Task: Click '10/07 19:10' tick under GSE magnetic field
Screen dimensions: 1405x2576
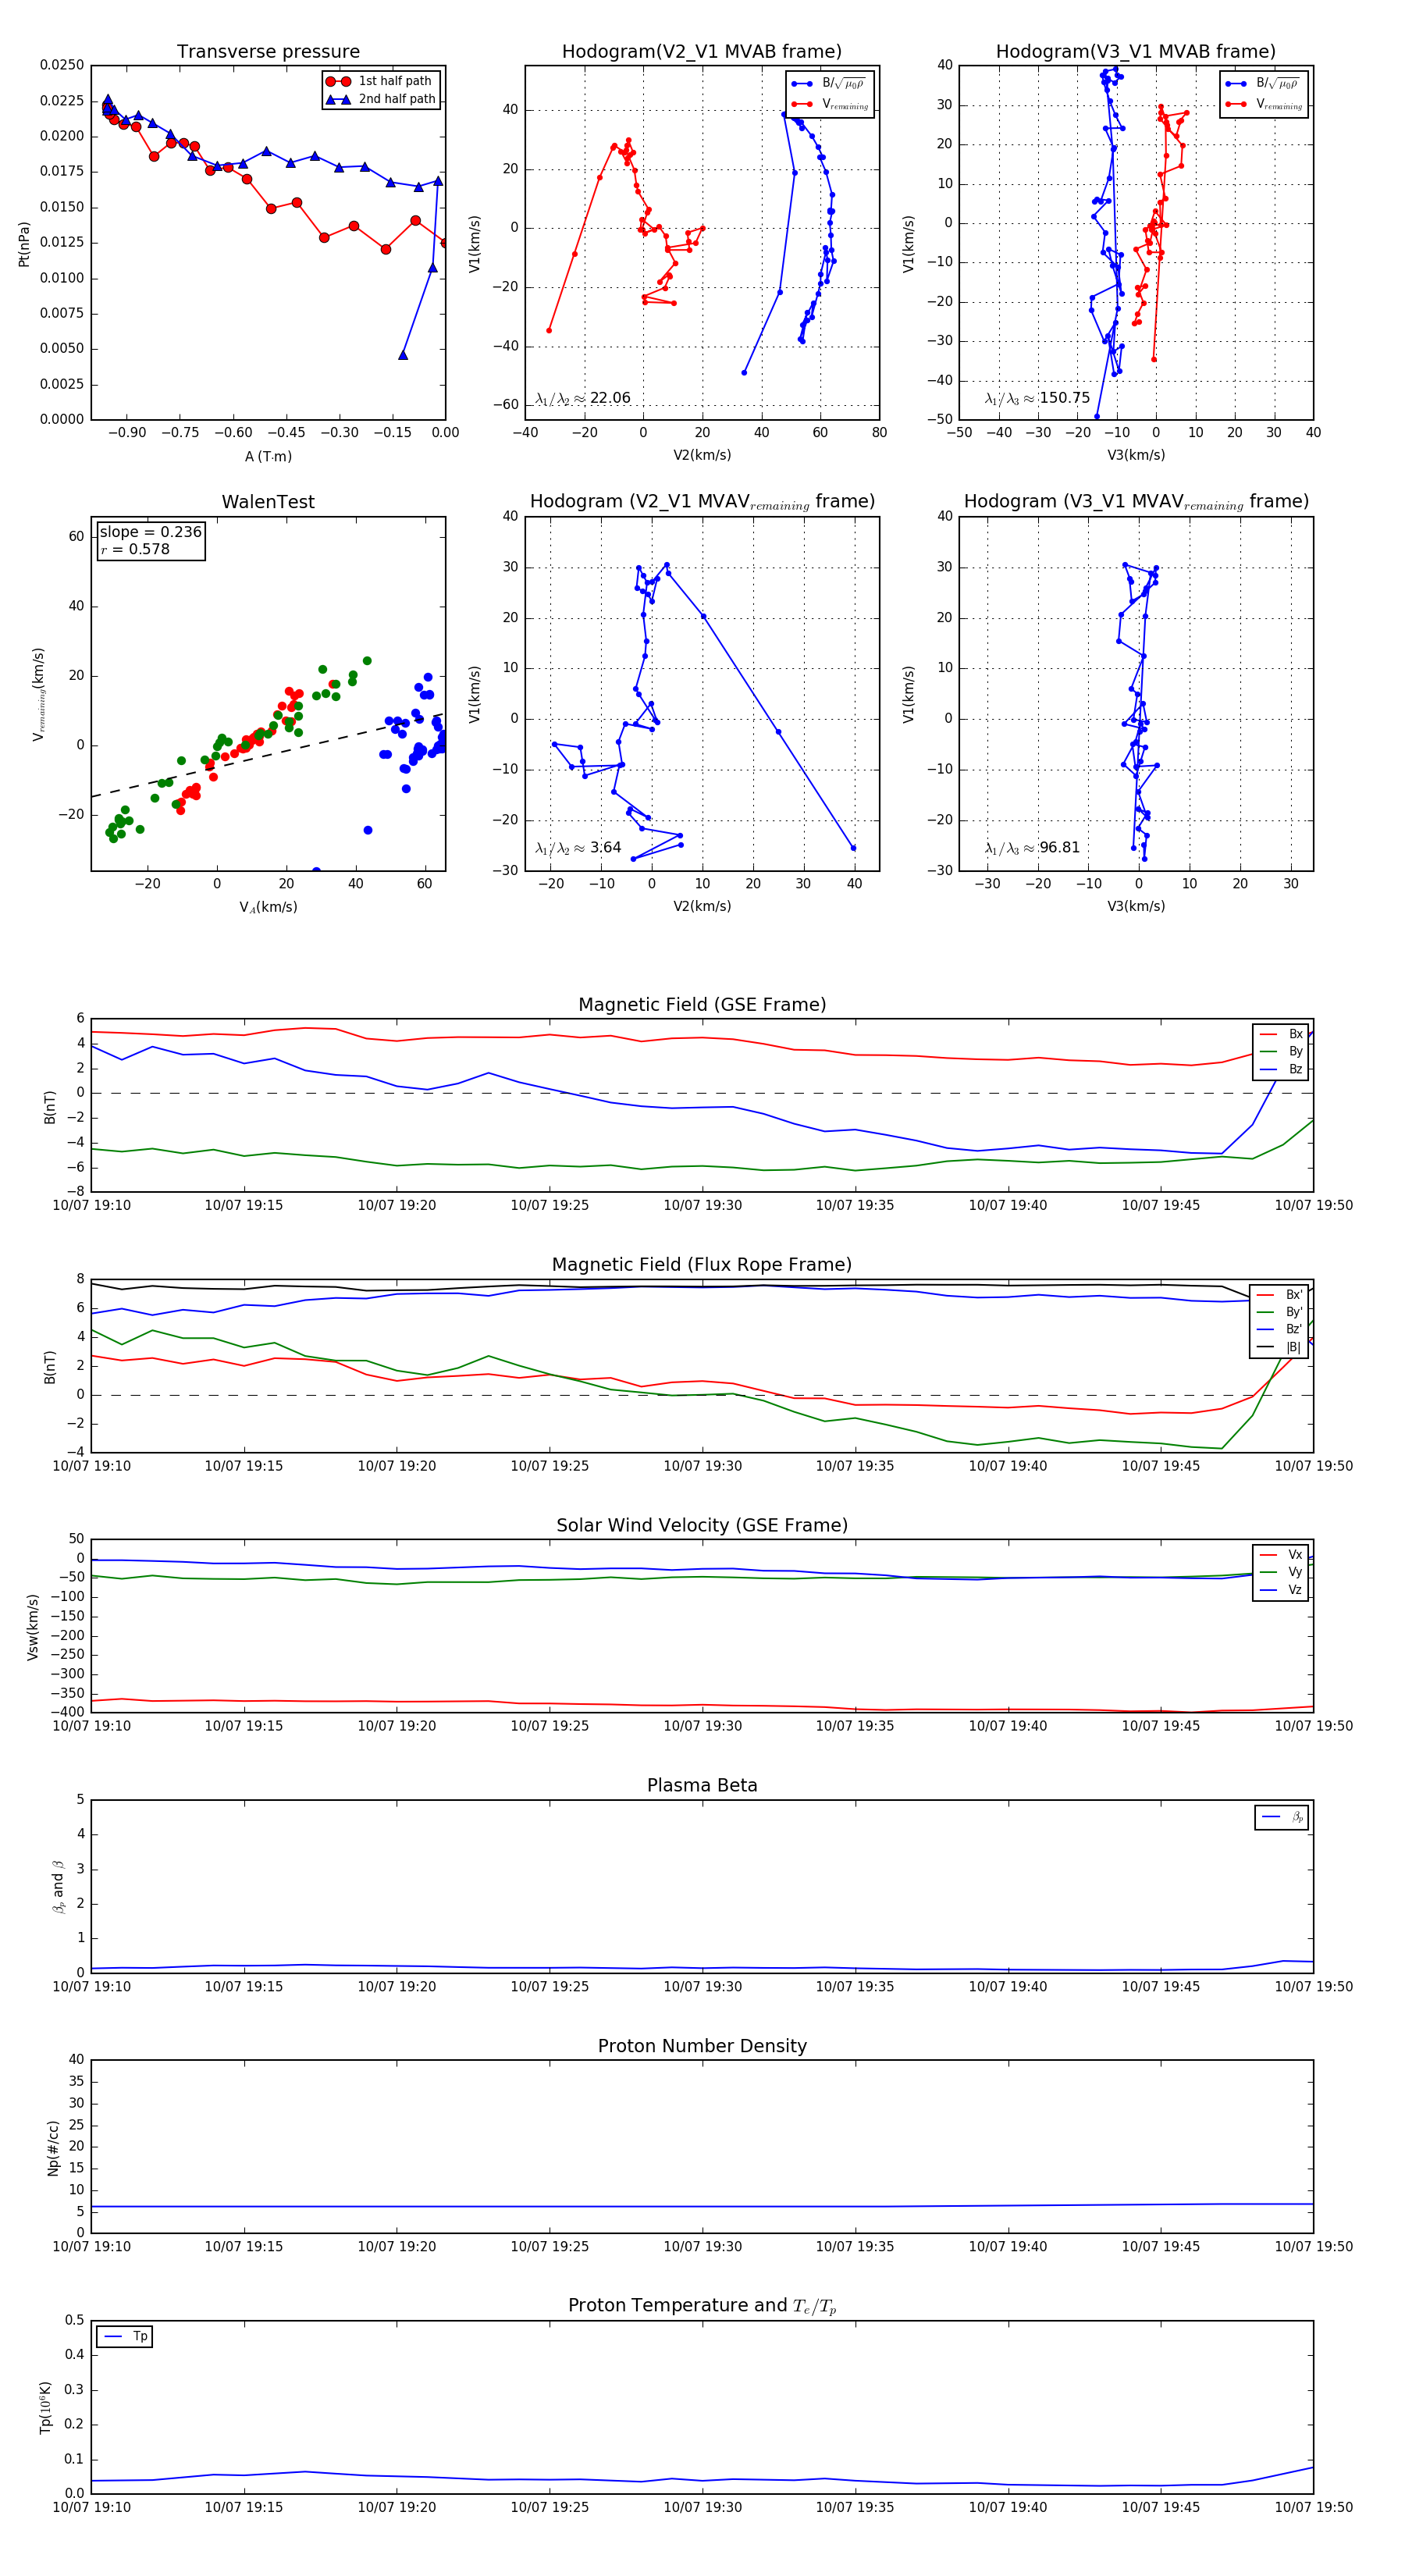Action: click(91, 1205)
